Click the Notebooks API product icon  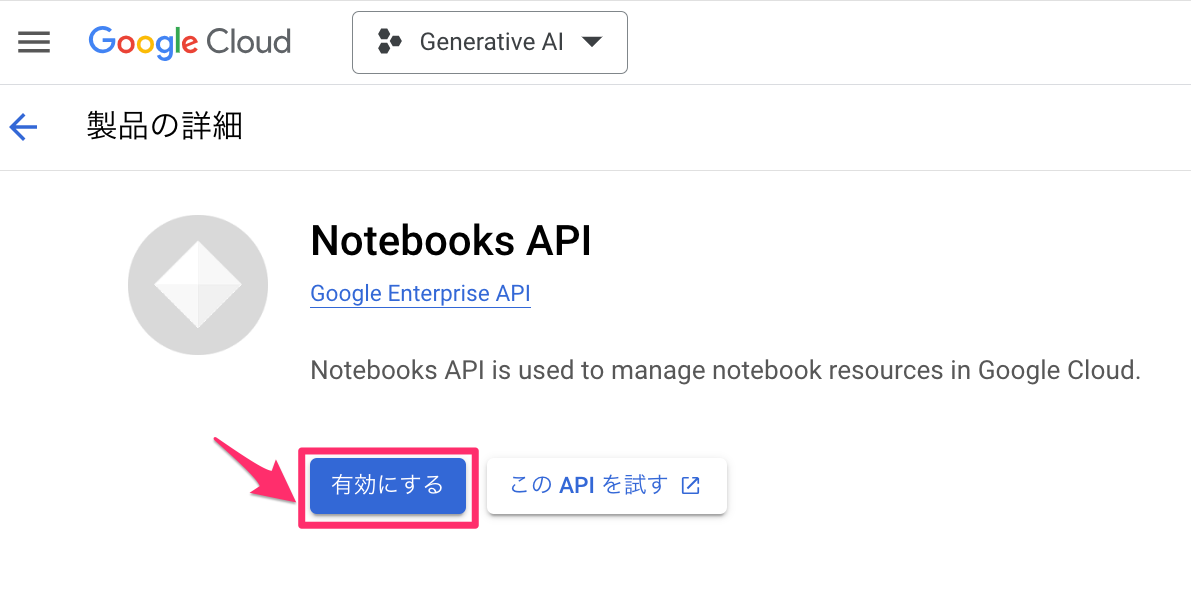pyautogui.click(x=197, y=285)
